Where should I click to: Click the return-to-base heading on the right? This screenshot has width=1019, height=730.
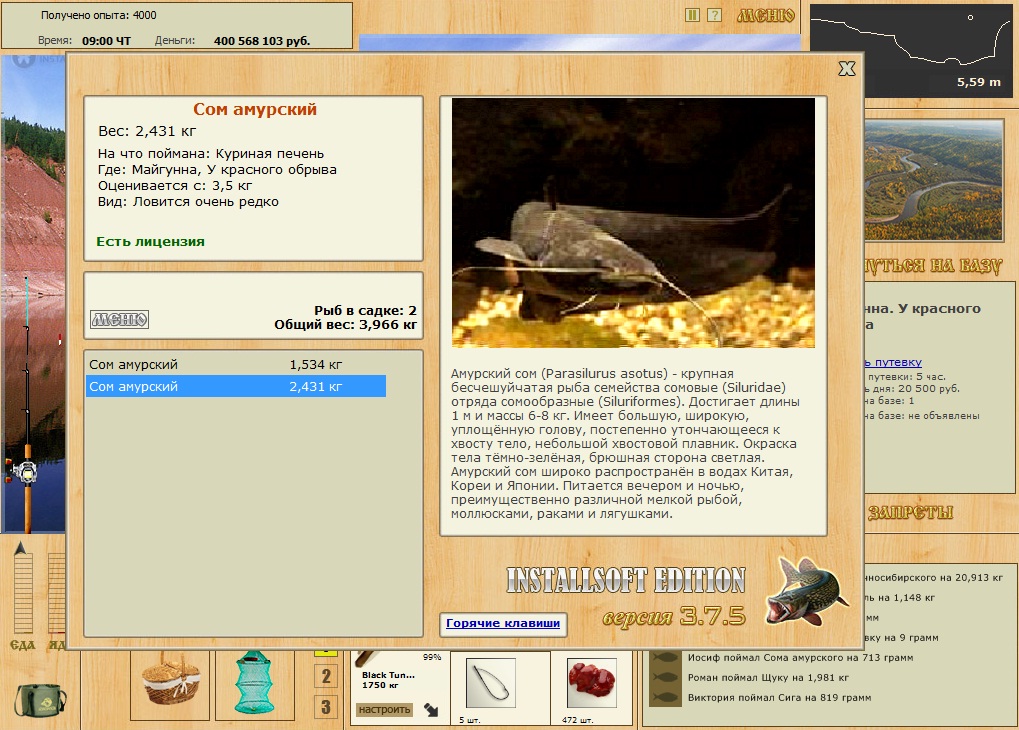(934, 266)
